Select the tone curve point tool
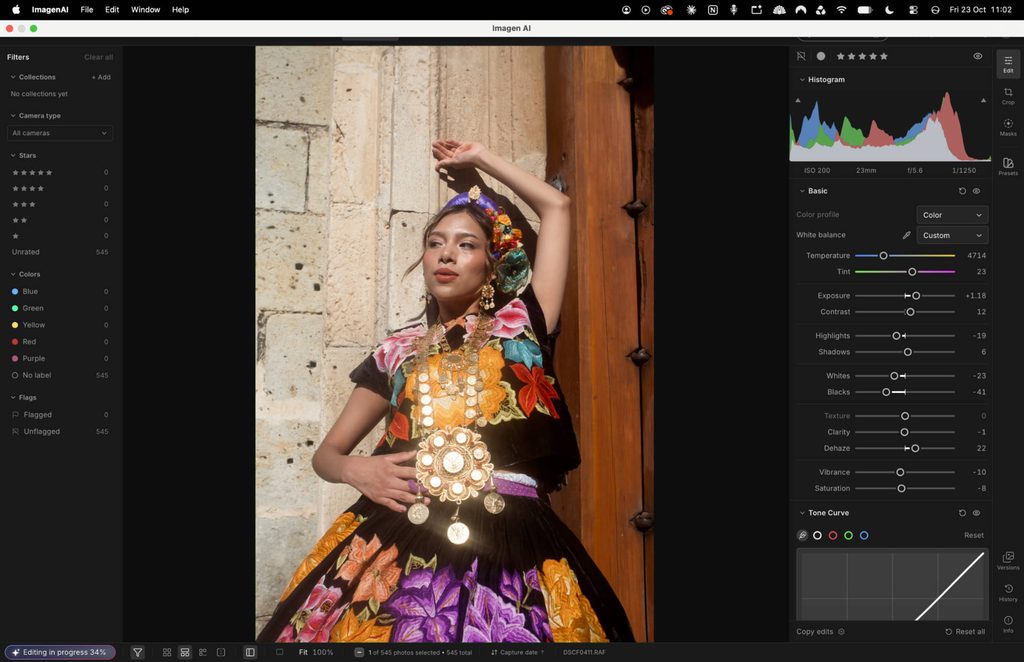This screenshot has height=662, width=1024. pos(803,535)
